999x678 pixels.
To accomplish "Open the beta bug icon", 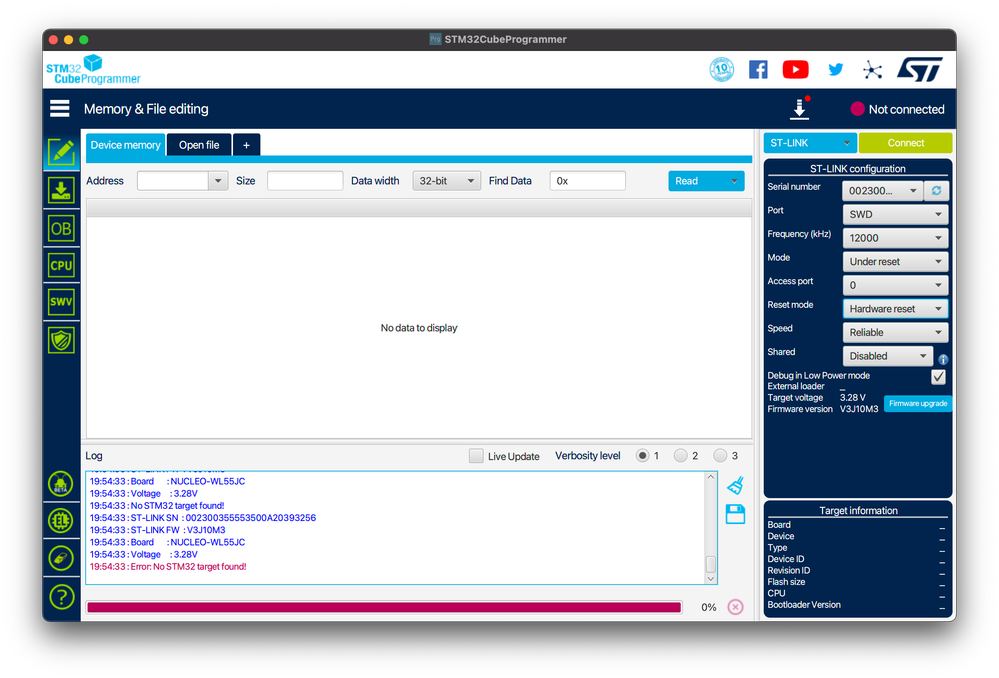I will click(61, 484).
